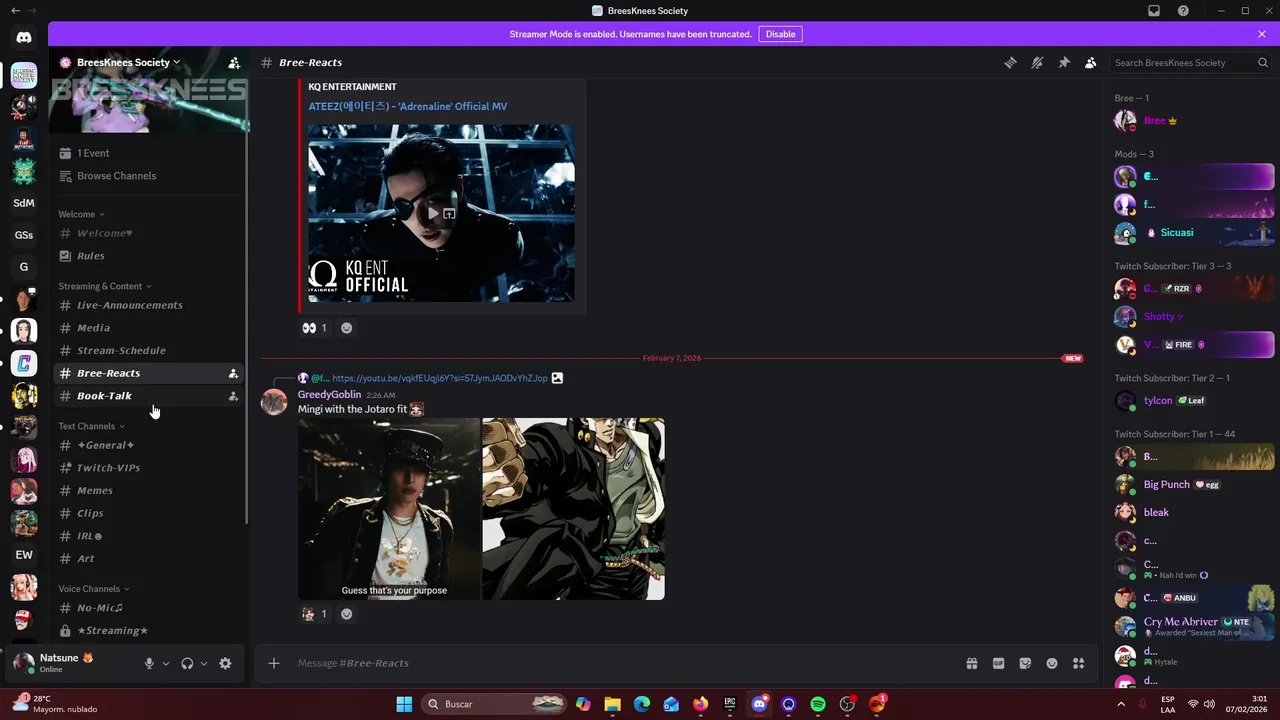Open File Explorer from the taskbar
Viewport: 1280px width, 720px height.
(x=612, y=704)
